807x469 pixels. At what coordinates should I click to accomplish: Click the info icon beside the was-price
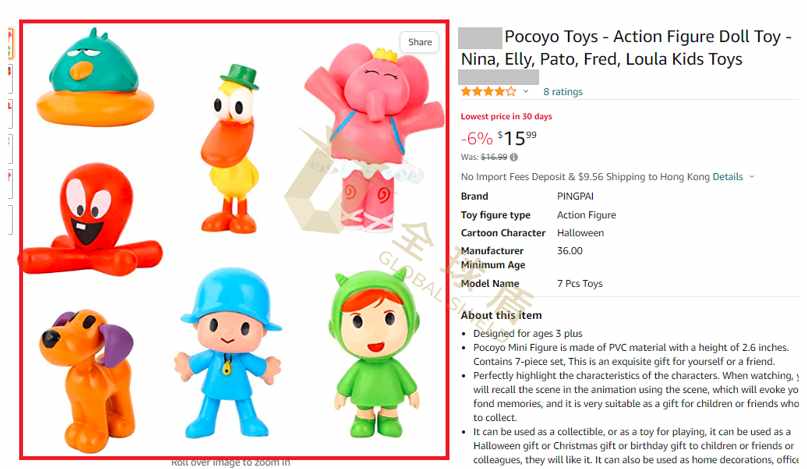pyautogui.click(x=514, y=157)
